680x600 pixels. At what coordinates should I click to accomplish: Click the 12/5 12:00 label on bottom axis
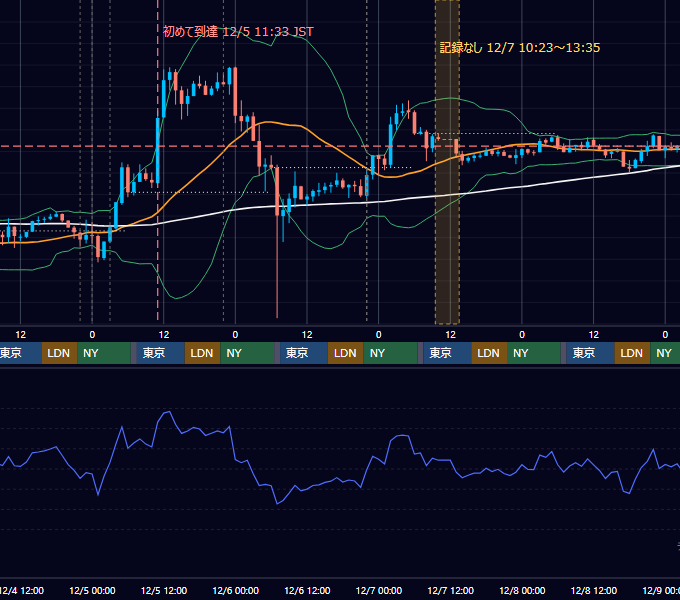(164, 590)
